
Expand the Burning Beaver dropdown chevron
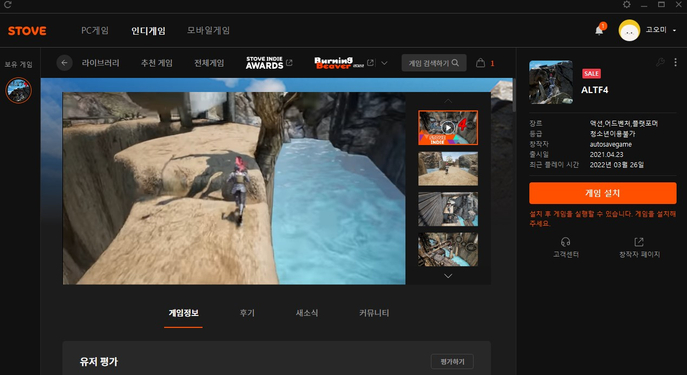point(384,63)
